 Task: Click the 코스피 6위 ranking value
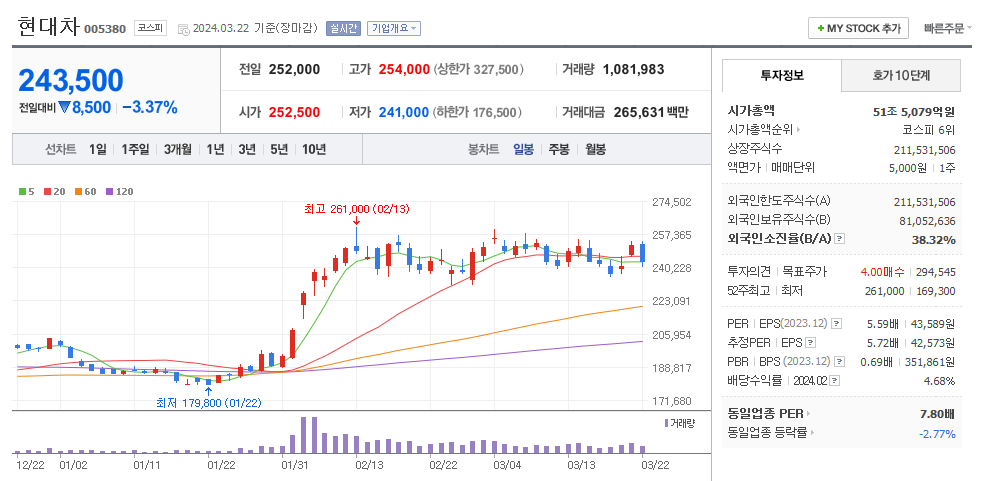929,130
